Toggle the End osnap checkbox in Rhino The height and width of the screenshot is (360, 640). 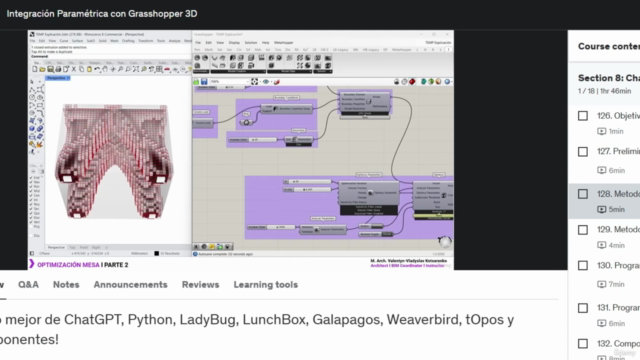(31, 178)
